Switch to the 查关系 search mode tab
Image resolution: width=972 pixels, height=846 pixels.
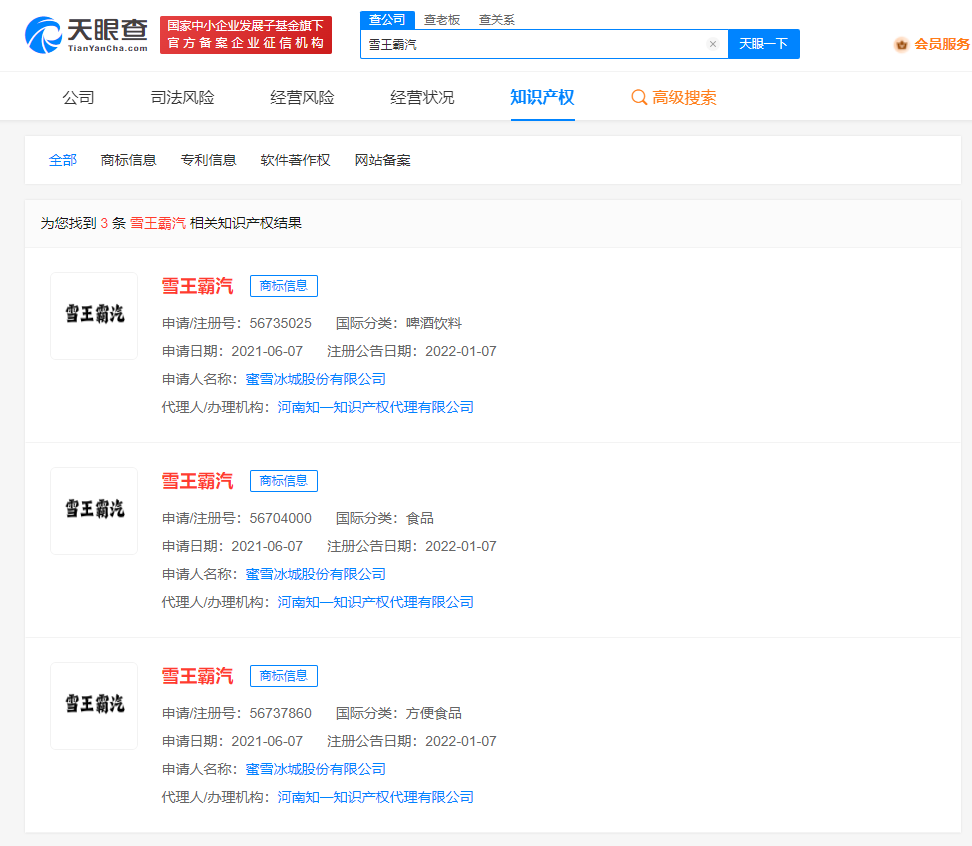[496, 20]
